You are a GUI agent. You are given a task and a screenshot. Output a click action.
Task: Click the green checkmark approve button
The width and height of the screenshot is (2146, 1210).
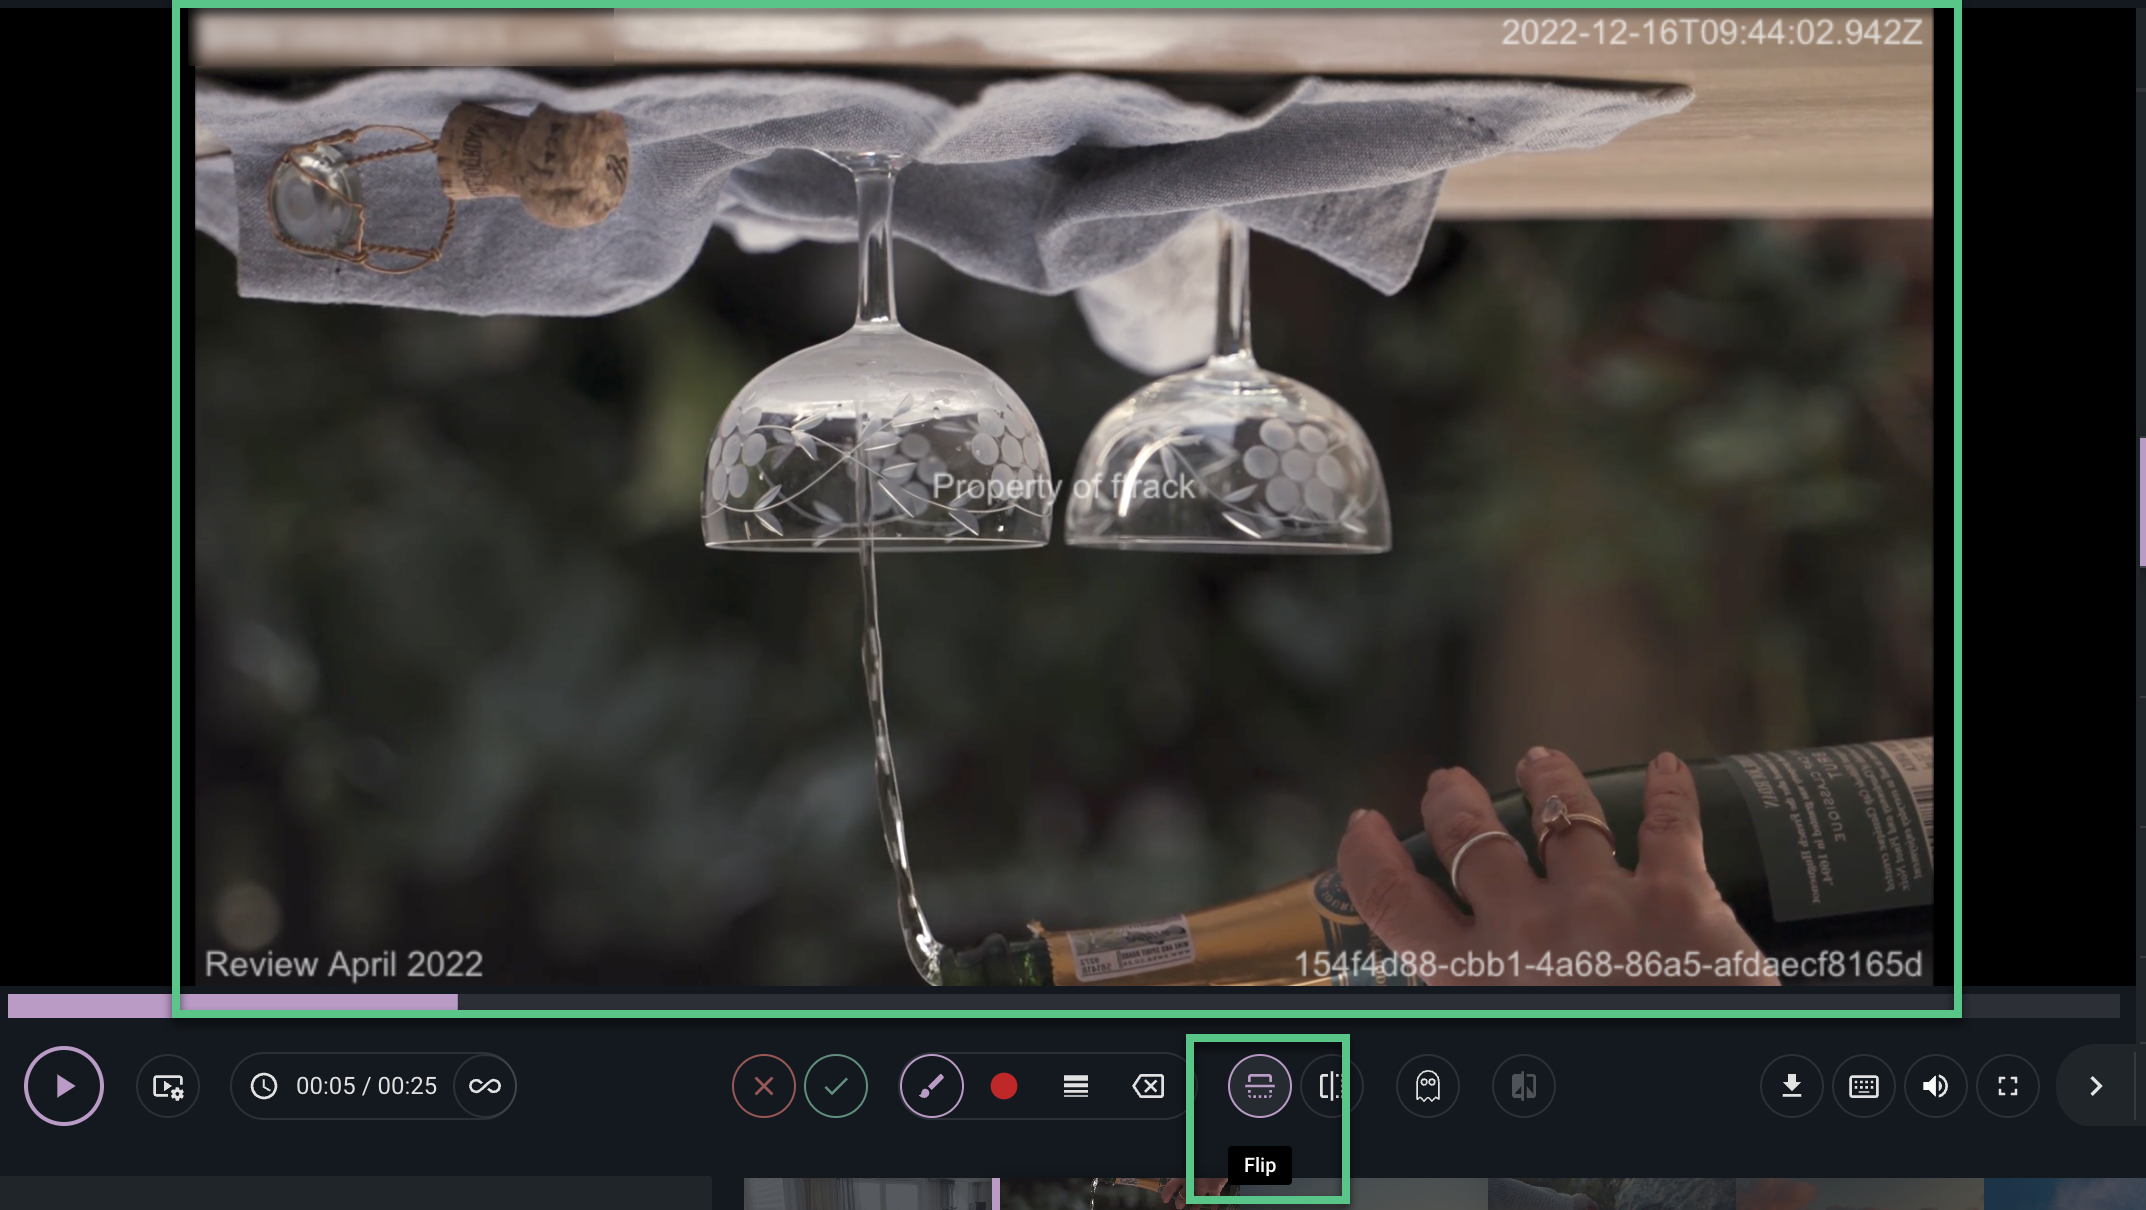[x=836, y=1086]
